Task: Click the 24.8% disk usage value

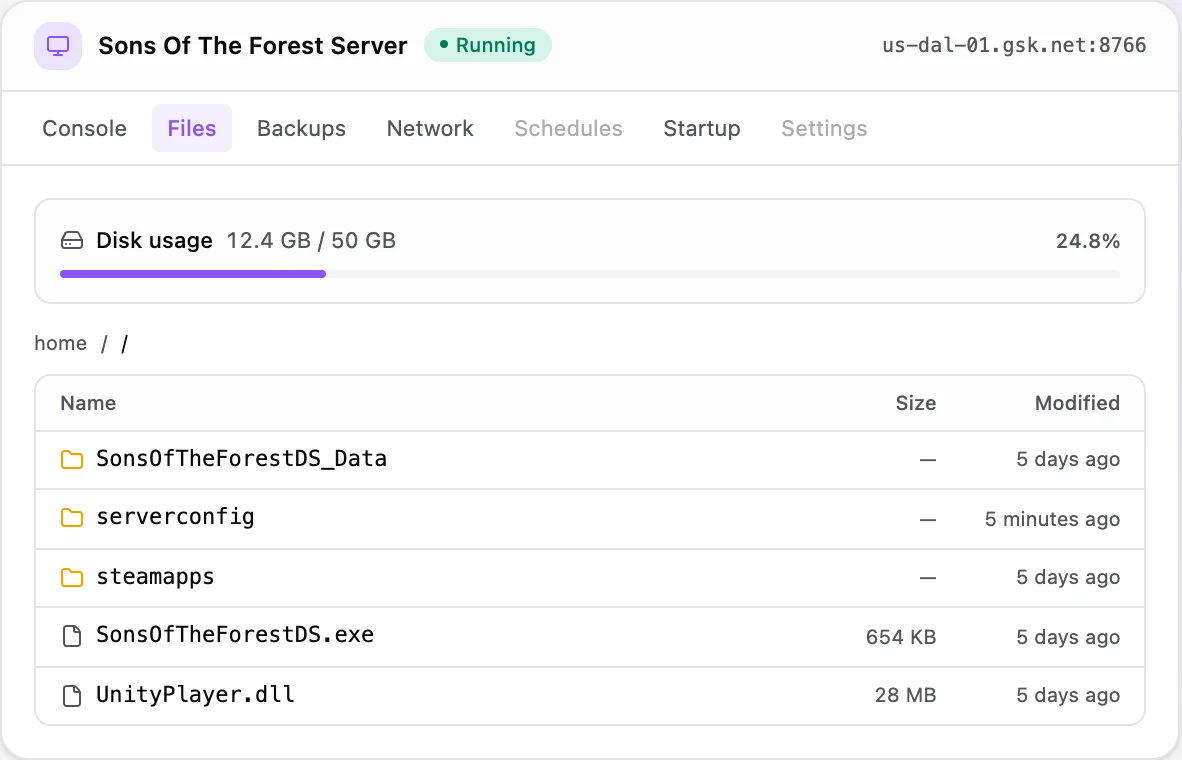Action: pos(1088,241)
